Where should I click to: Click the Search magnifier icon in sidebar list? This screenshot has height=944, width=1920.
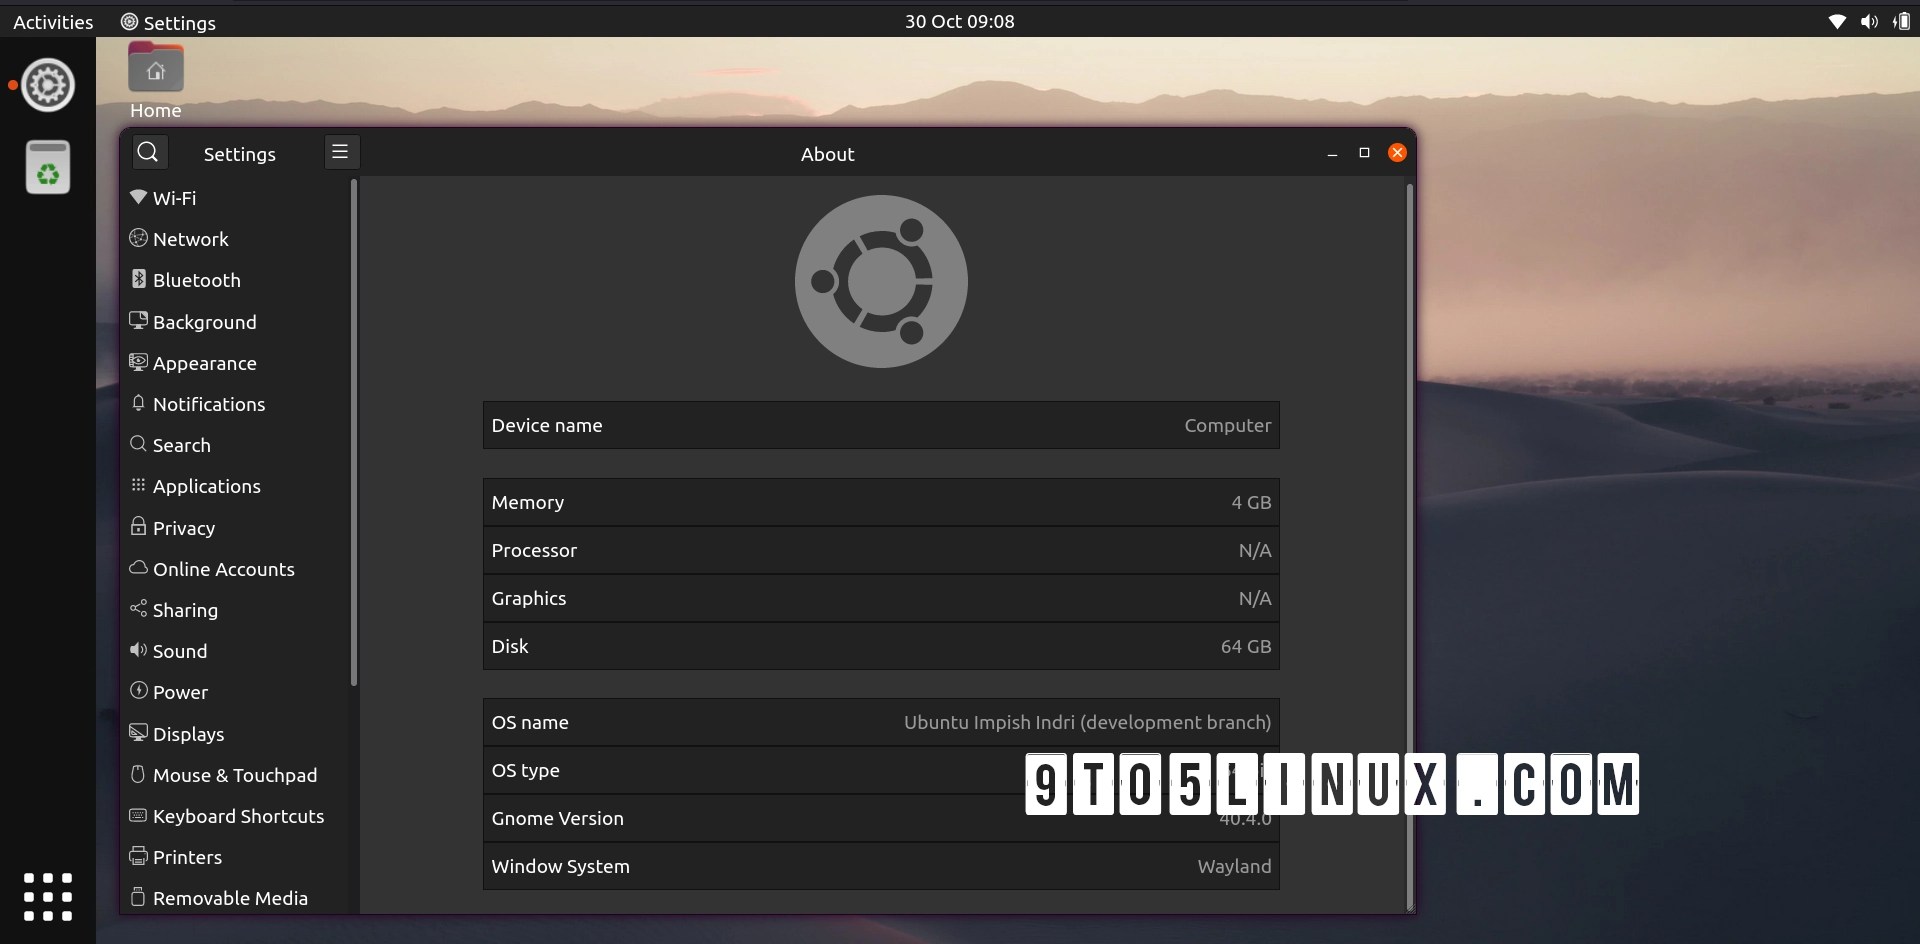coord(138,444)
